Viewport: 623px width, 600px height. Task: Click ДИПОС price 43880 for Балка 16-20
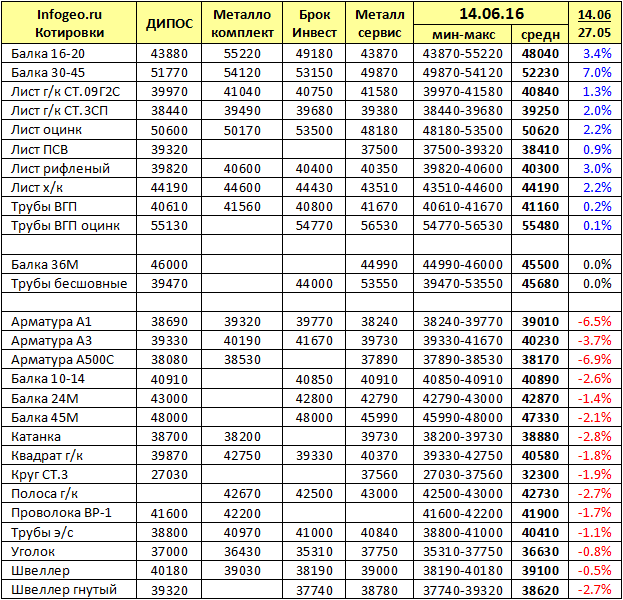tap(169, 54)
